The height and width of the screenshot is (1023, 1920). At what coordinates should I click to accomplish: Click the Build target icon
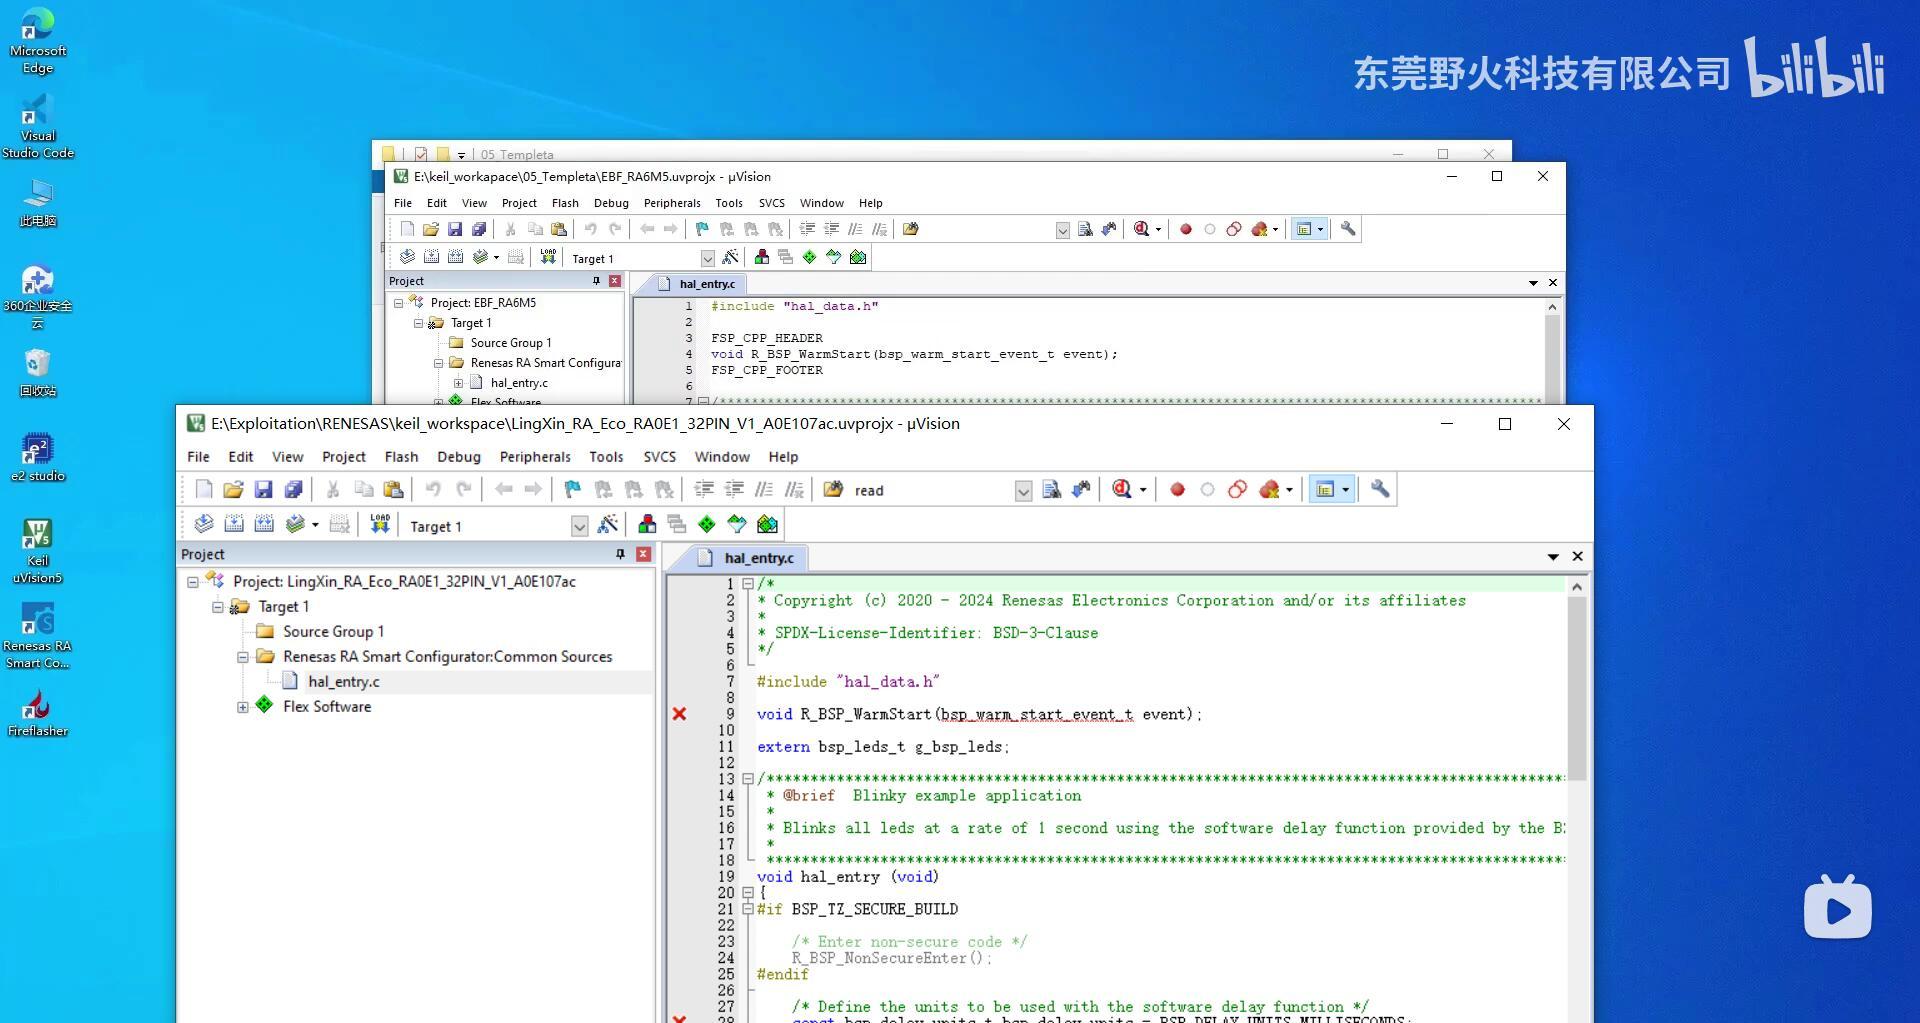[234, 524]
